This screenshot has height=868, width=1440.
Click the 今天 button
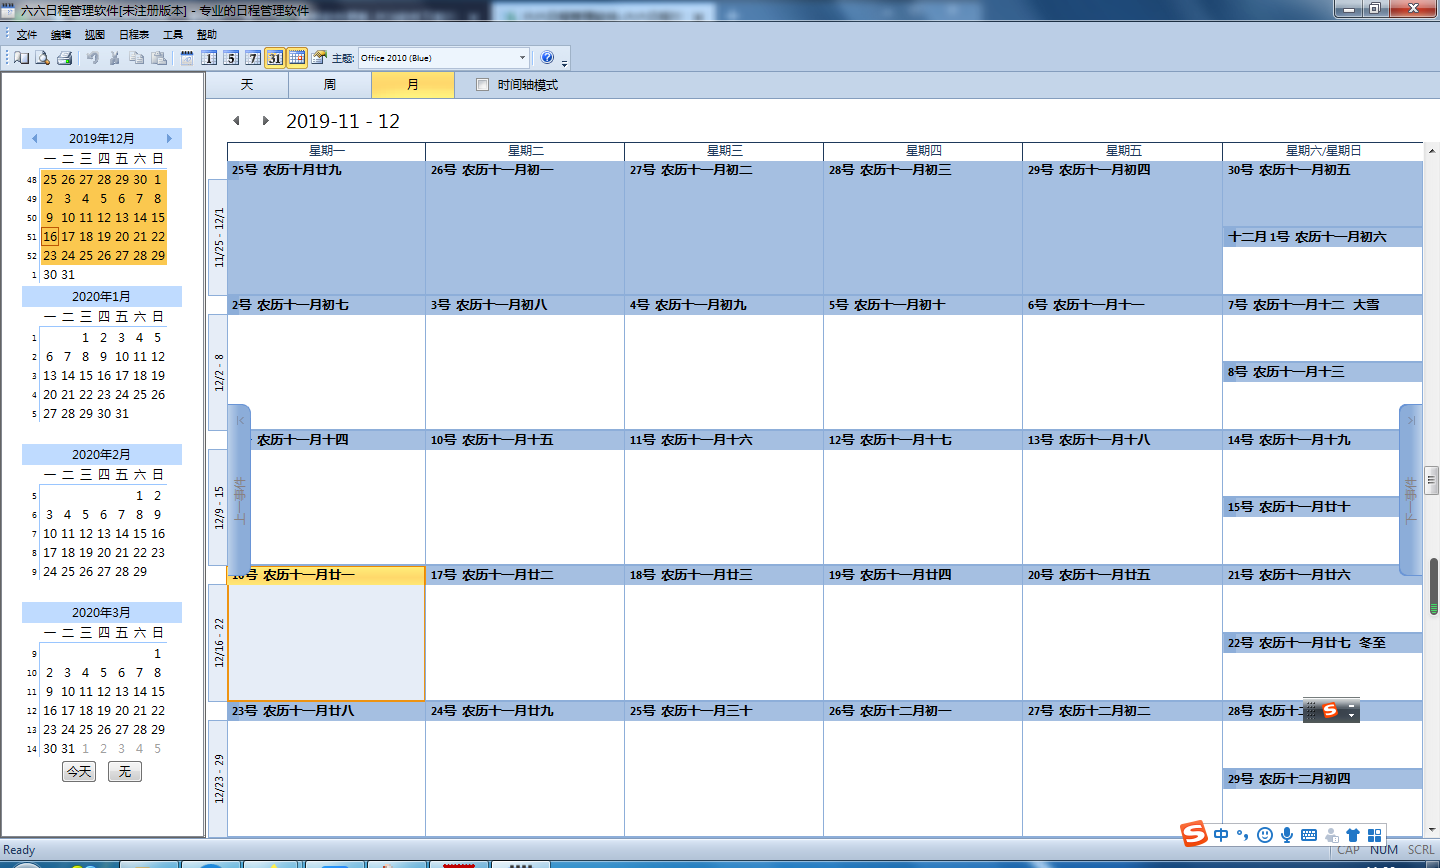pos(79,772)
